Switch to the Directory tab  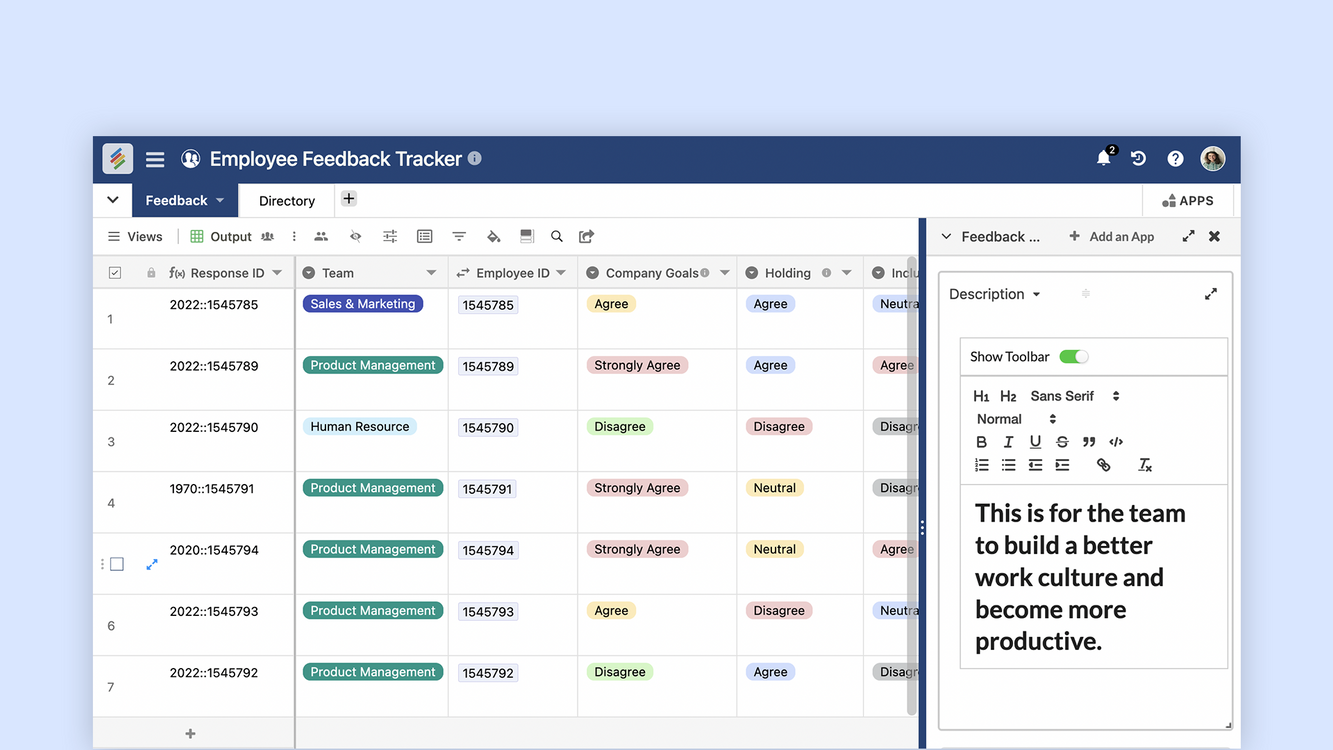click(x=287, y=201)
